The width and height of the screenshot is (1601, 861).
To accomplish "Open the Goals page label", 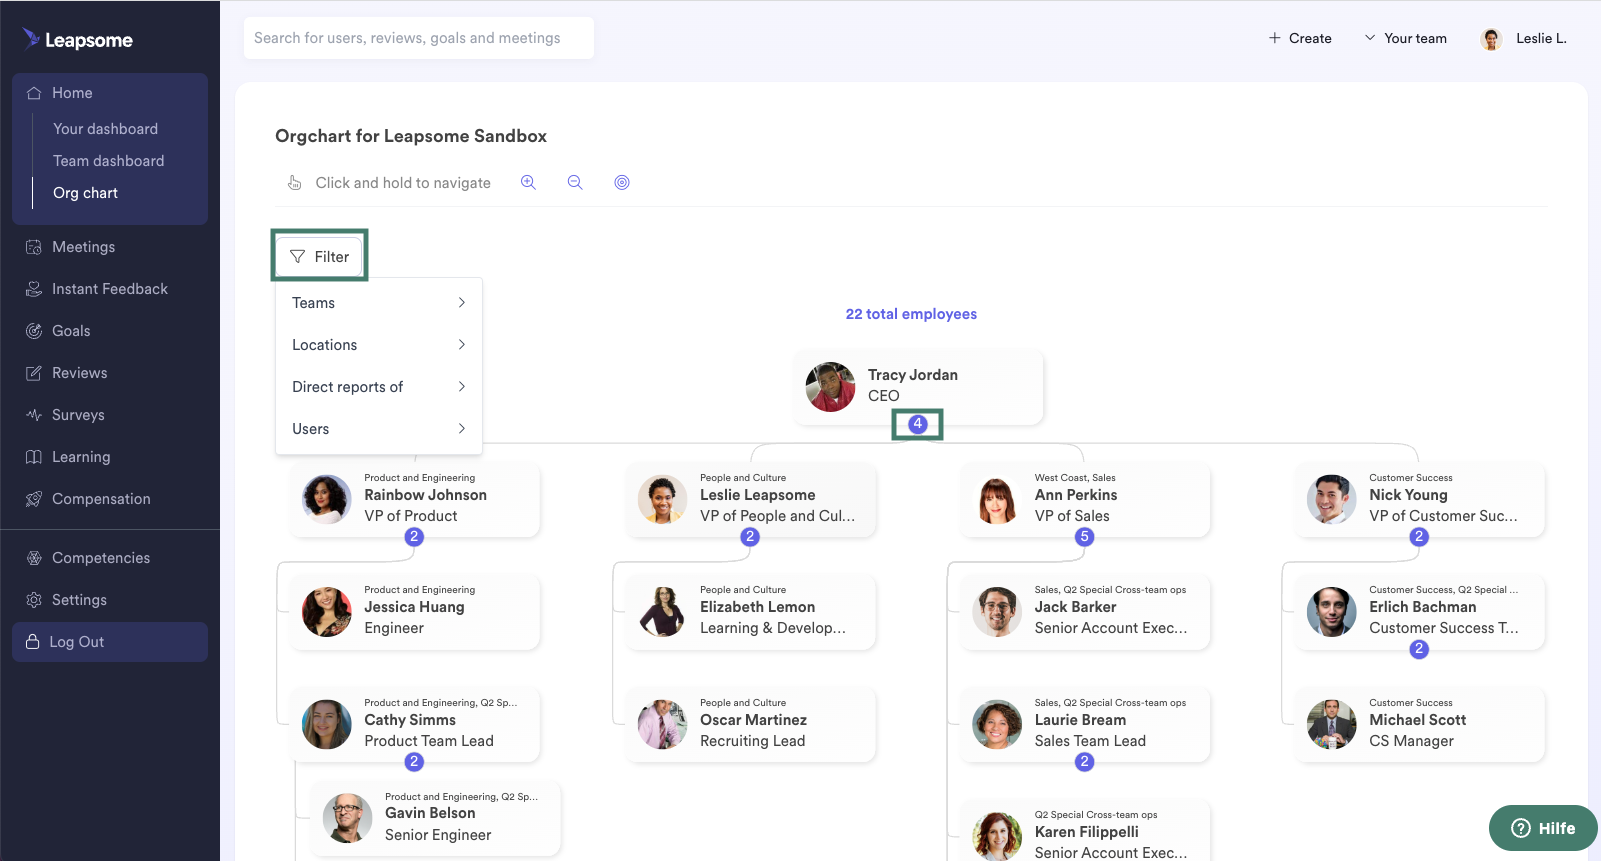I will (x=71, y=331).
